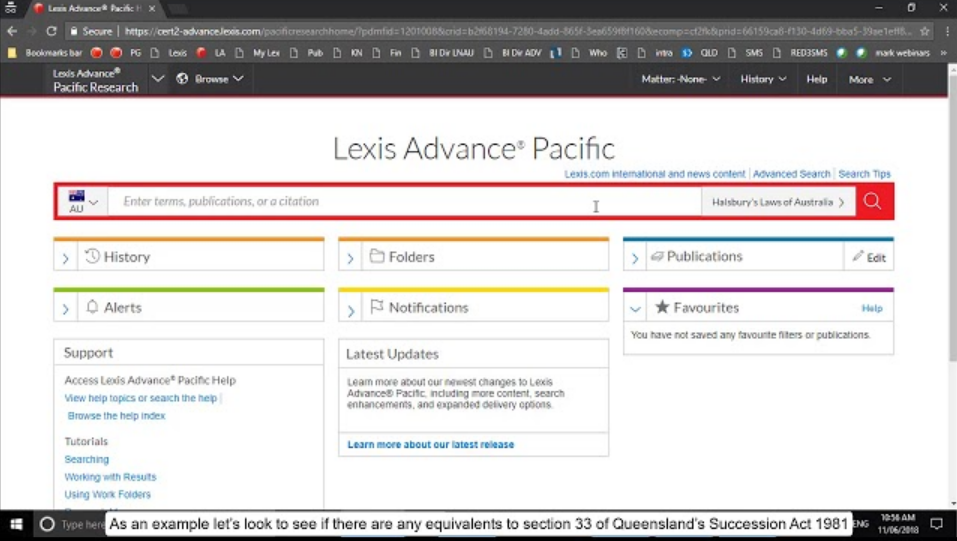Screen dimensions: 957x541
Task: Open the product switcher chevron beside Pacific Research
Action: pos(157,79)
